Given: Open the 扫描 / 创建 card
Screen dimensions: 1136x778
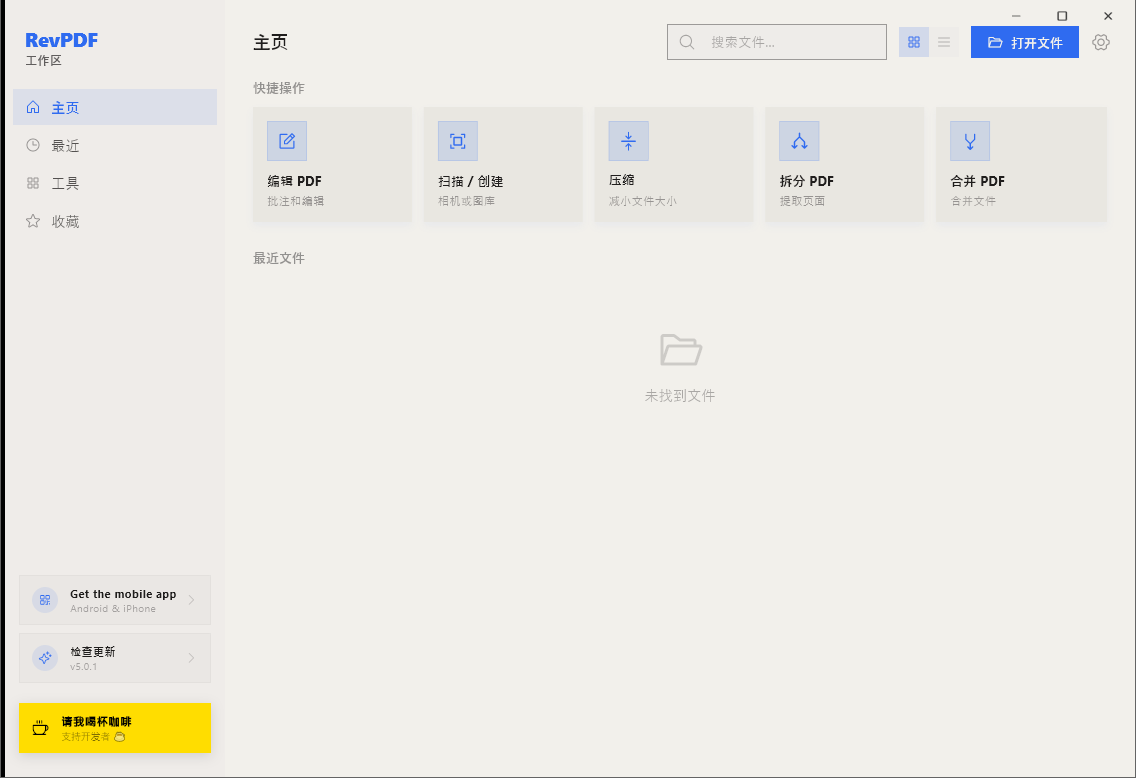Looking at the screenshot, I should click(x=503, y=164).
